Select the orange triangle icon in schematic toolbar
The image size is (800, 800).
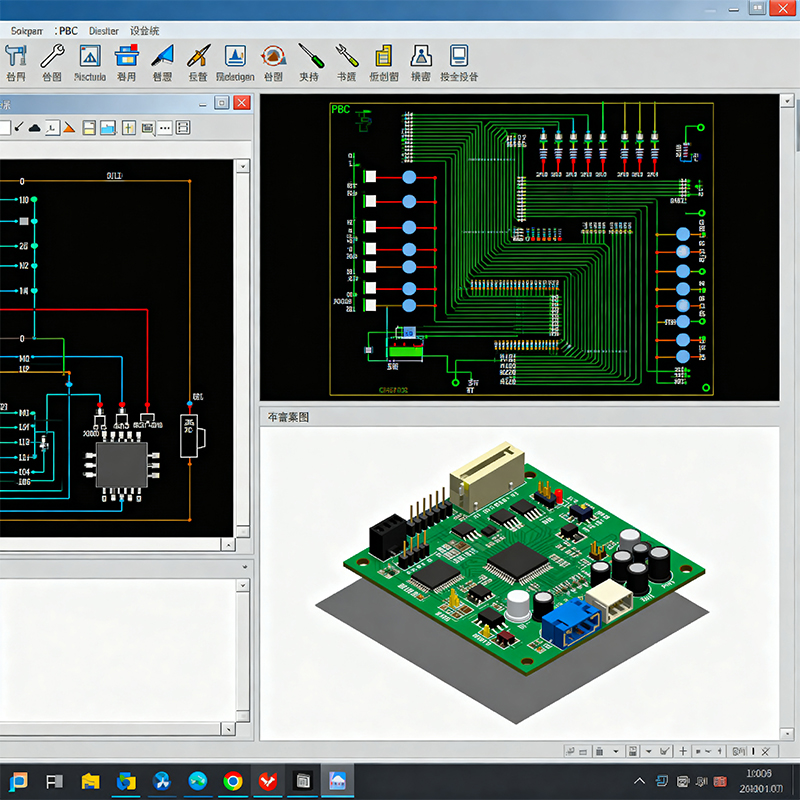tap(69, 128)
